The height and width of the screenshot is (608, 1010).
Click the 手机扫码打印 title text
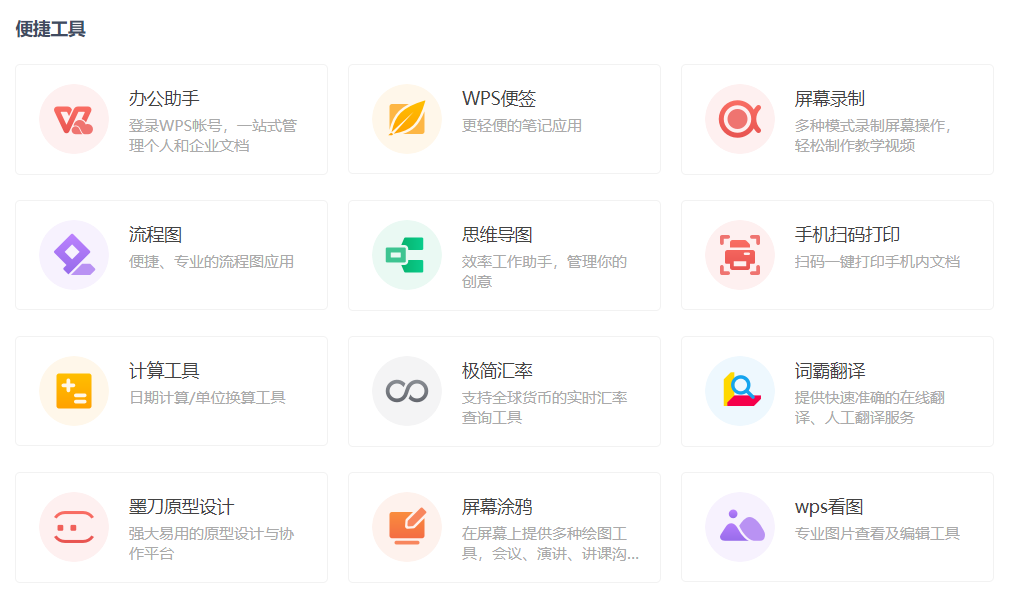847,235
